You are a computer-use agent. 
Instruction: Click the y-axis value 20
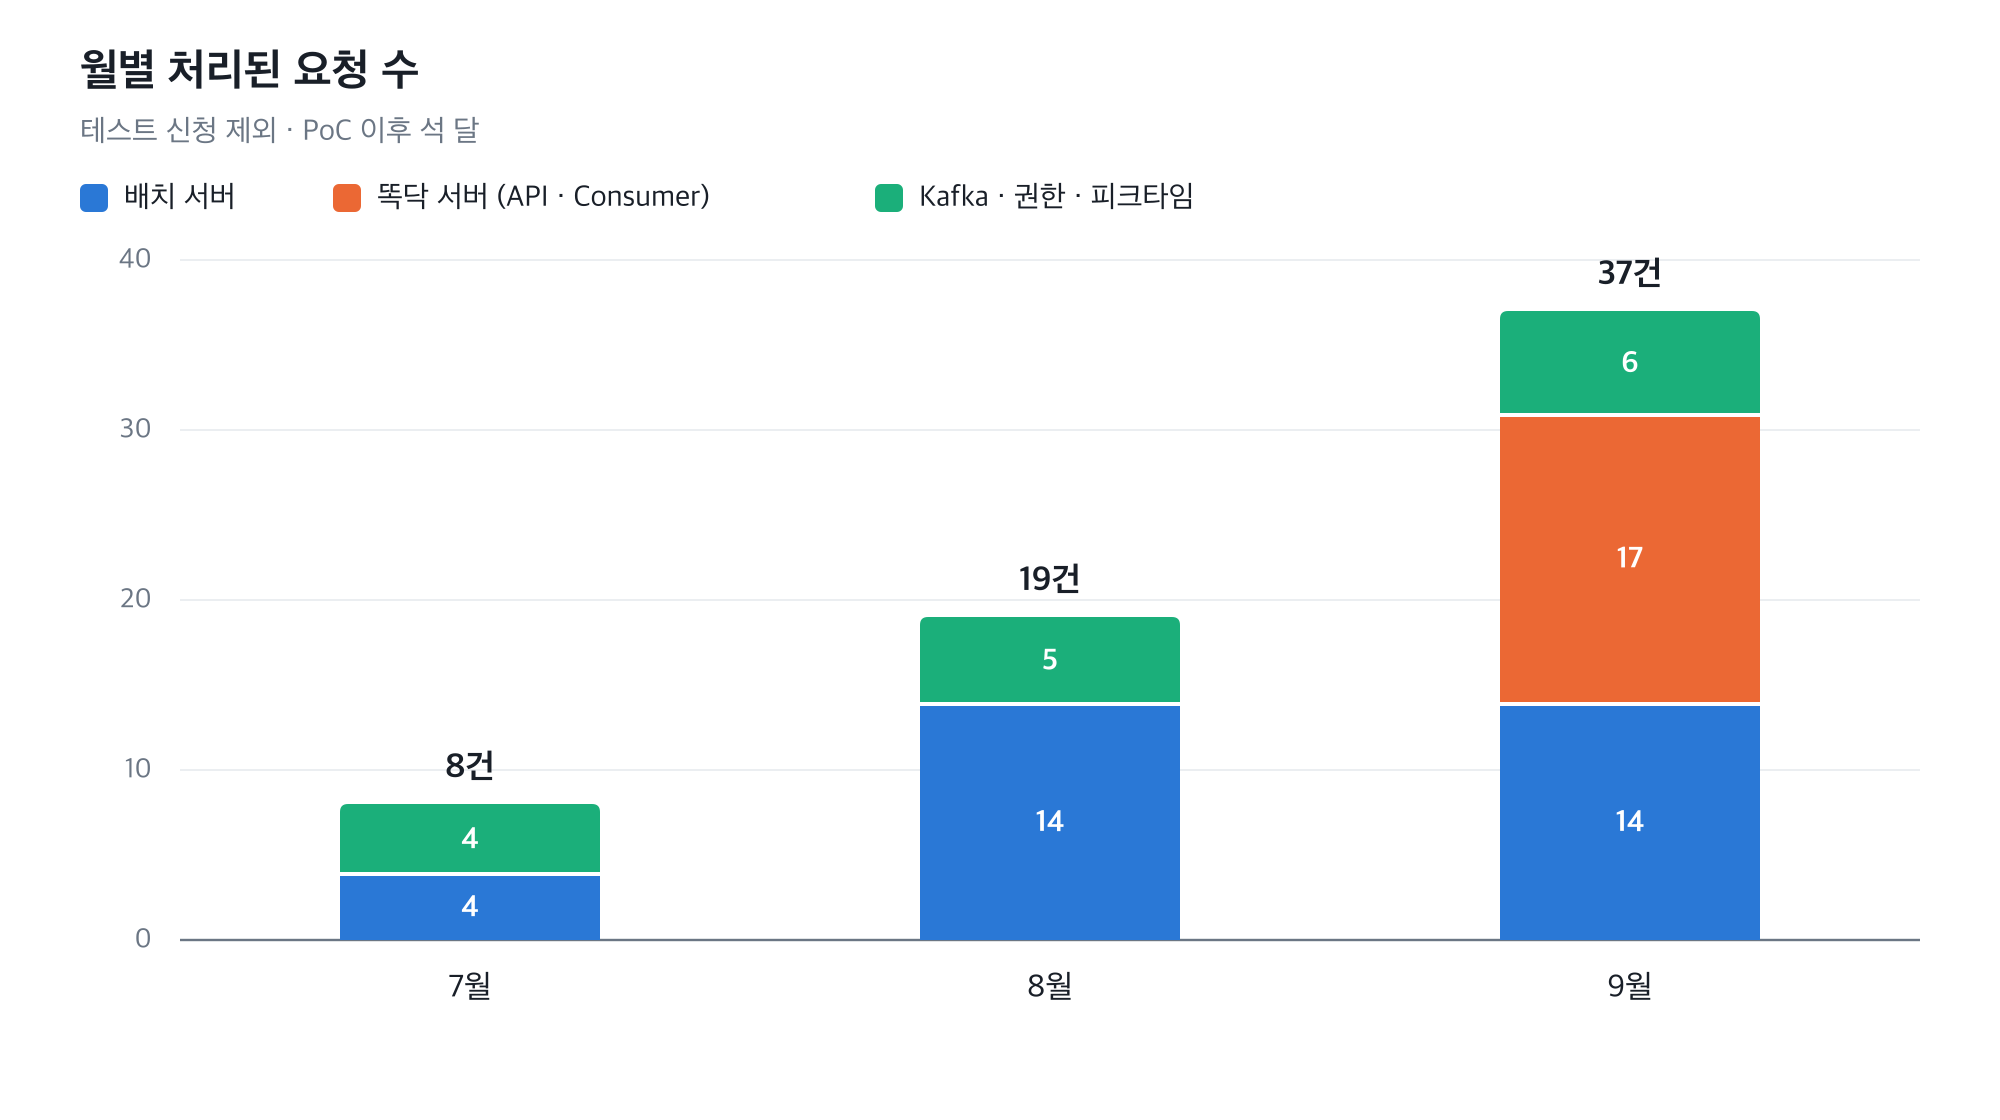point(135,599)
